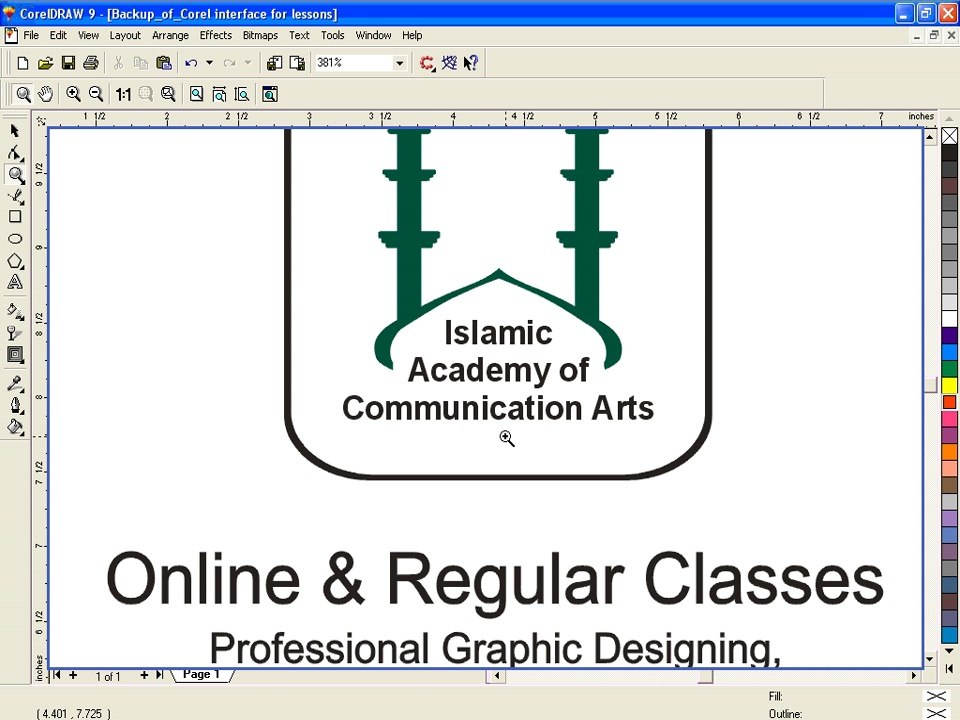Set zoom to actual size 1:1
The width and height of the screenshot is (960, 720).
(123, 94)
